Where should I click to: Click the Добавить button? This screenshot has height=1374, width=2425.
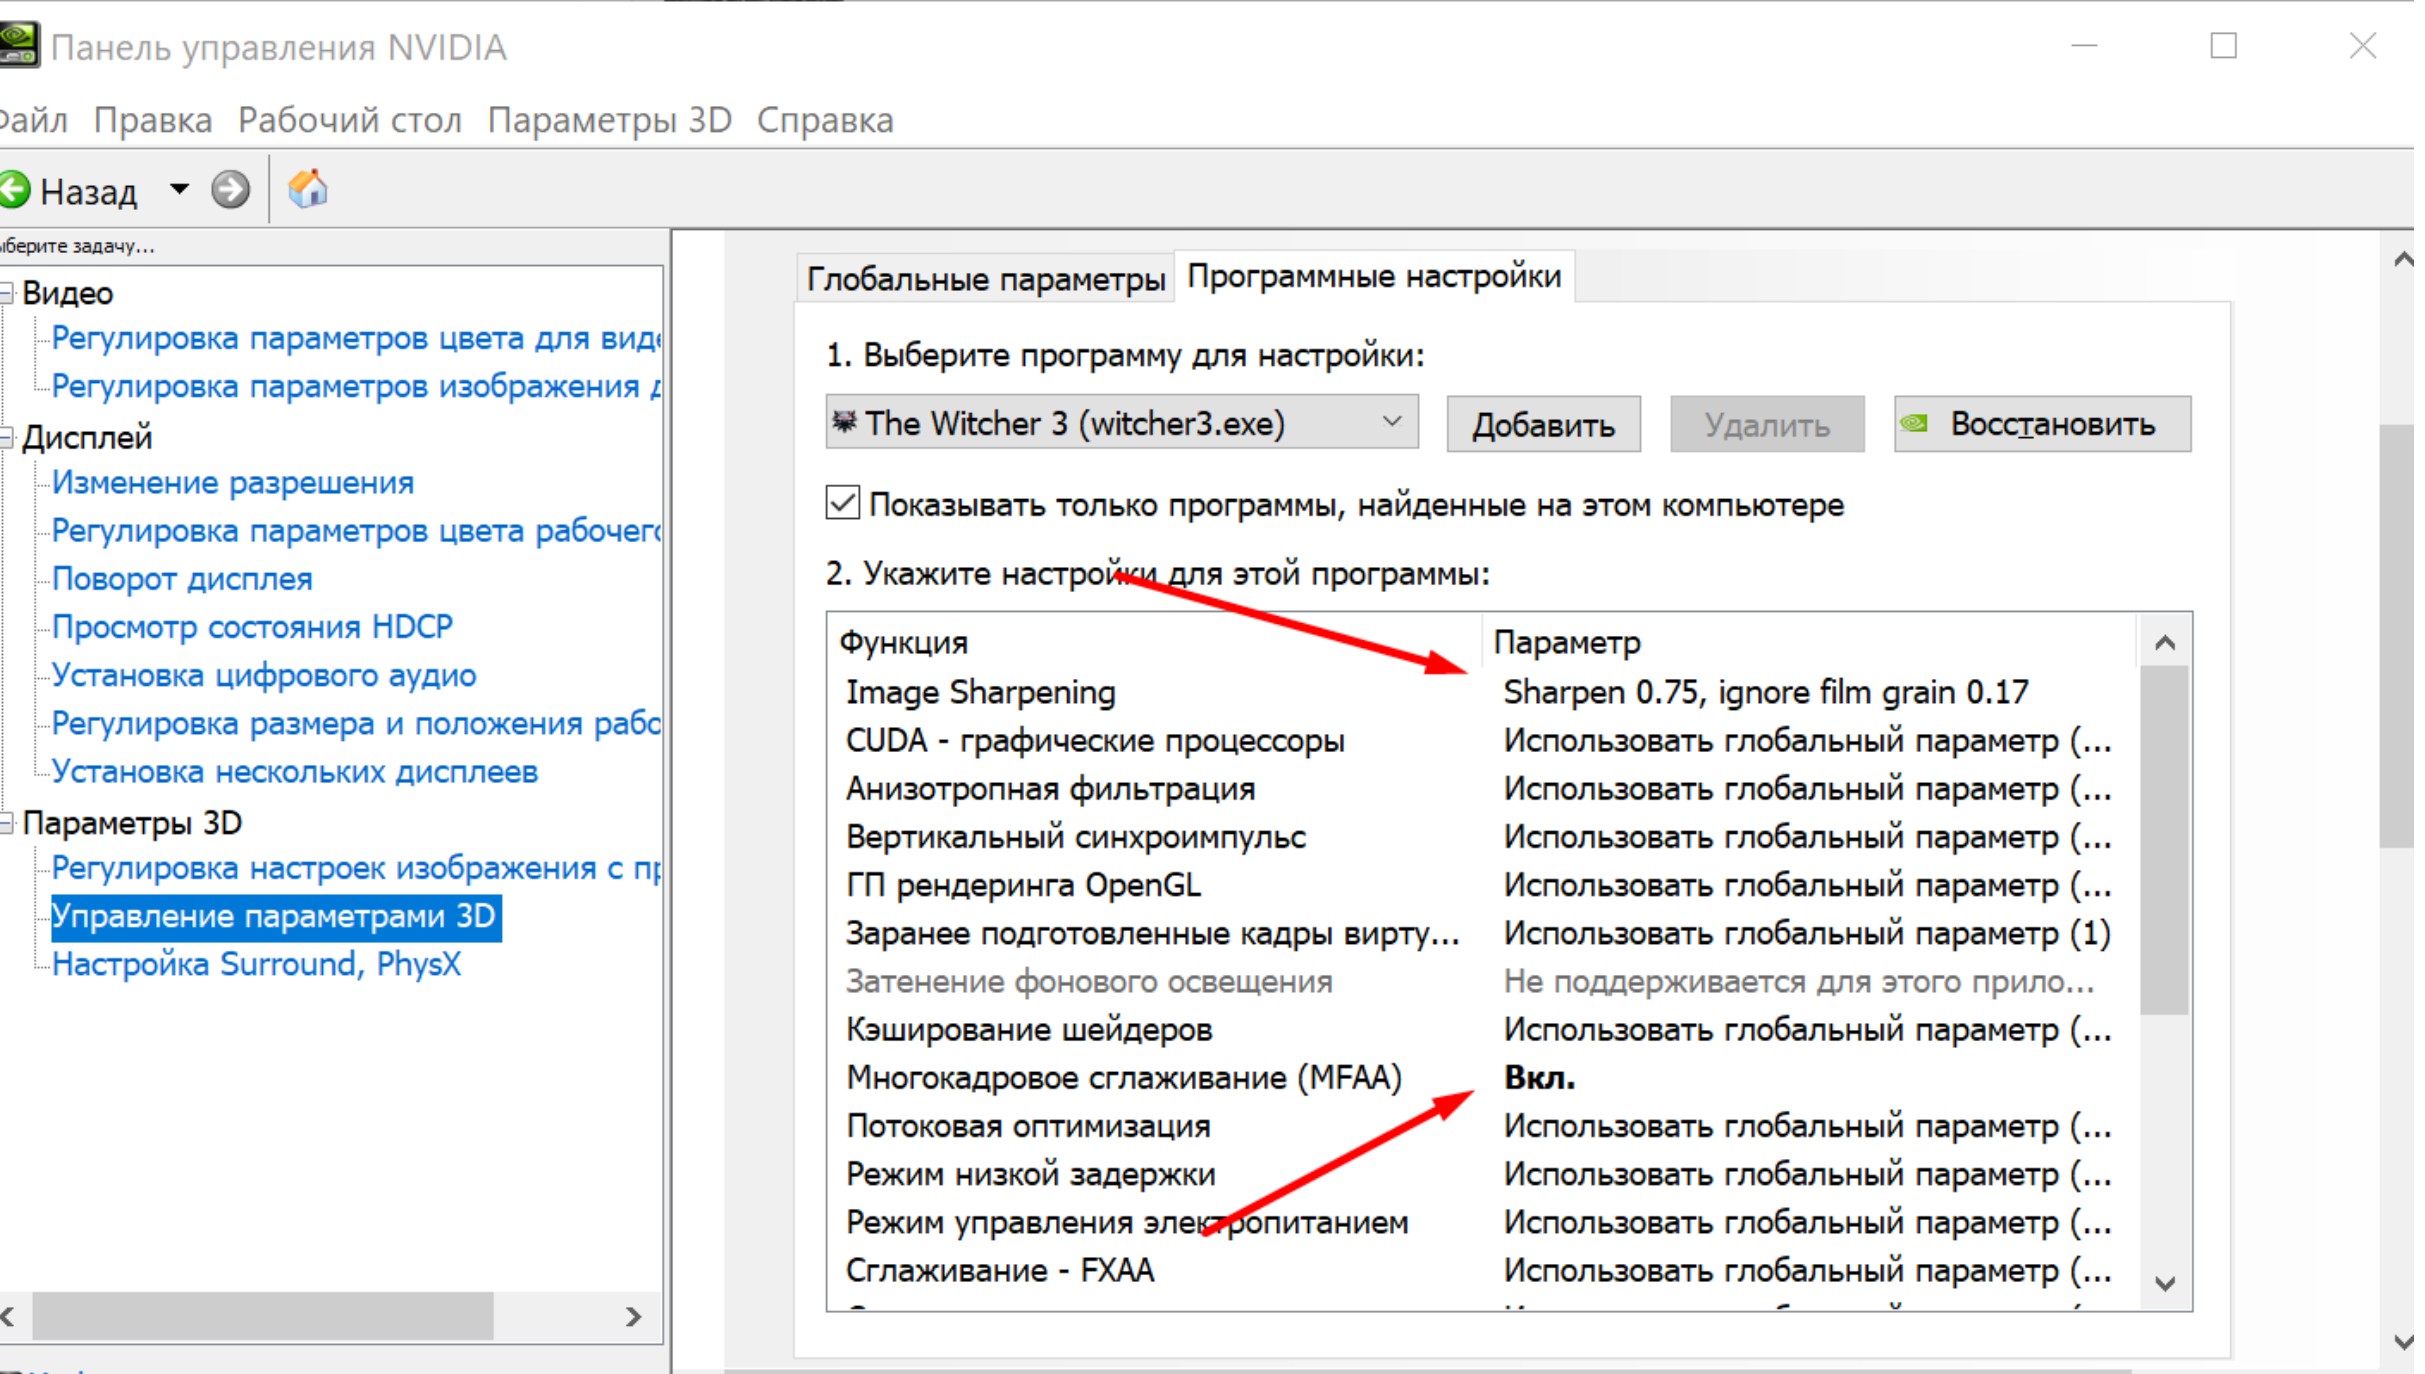click(1542, 425)
